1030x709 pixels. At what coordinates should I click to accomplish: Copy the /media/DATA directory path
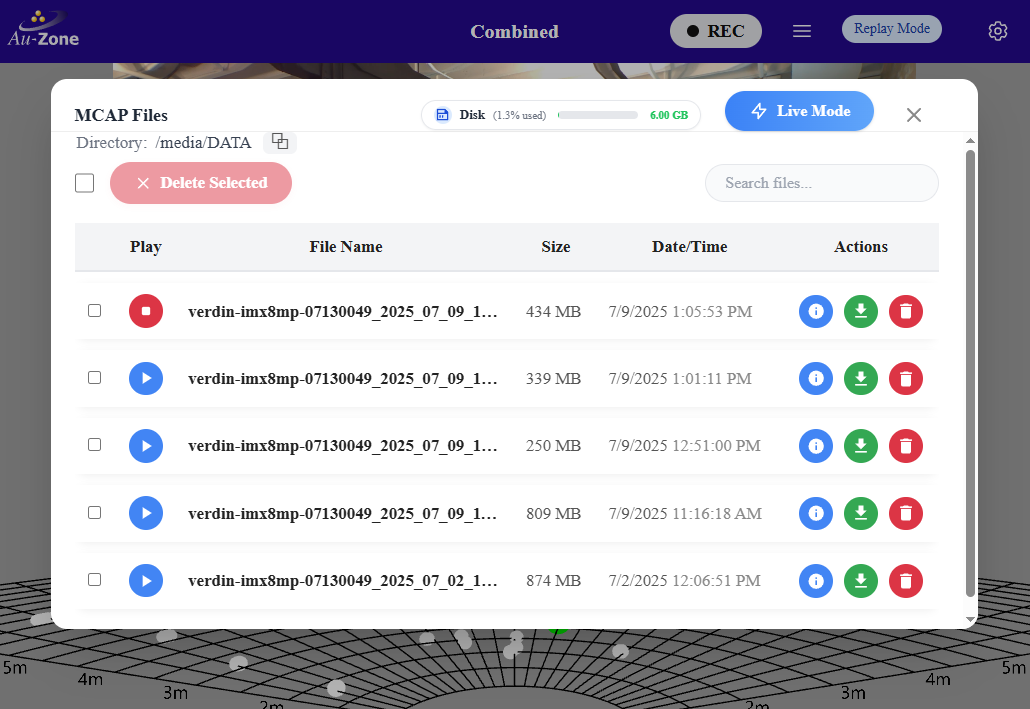[x=280, y=142]
